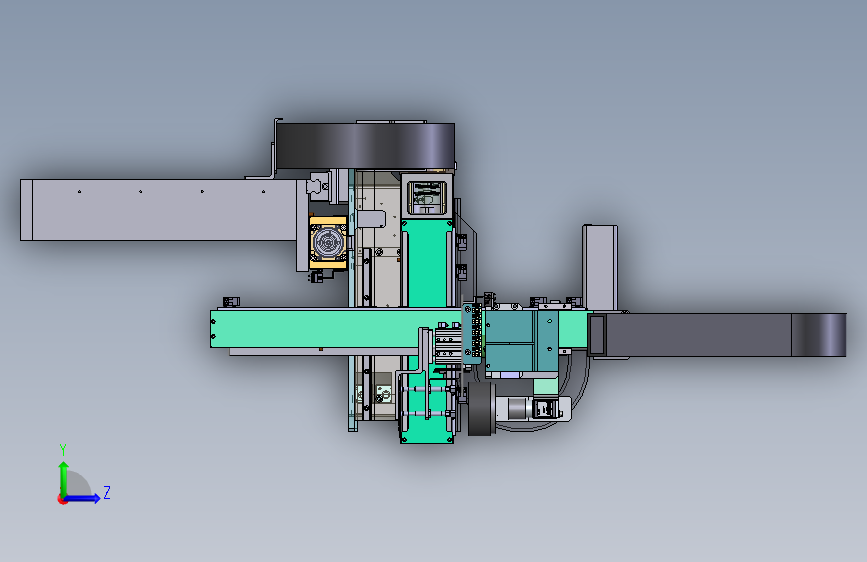Screen dimensions: 867x562
Task: Click the blue Z axis arrow of the triad
Action: tap(83, 498)
